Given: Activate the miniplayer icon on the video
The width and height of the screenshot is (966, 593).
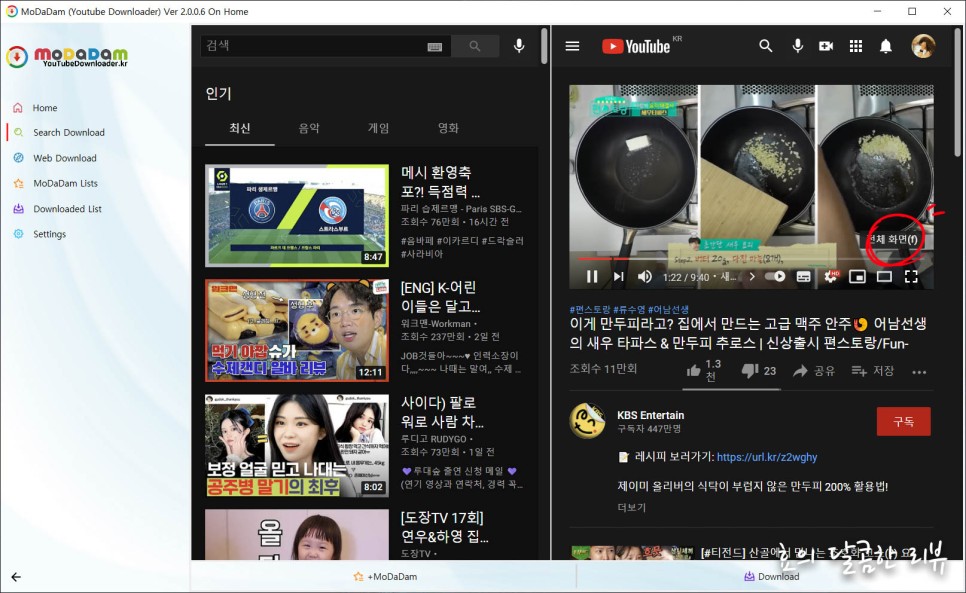Looking at the screenshot, I should tap(859, 276).
